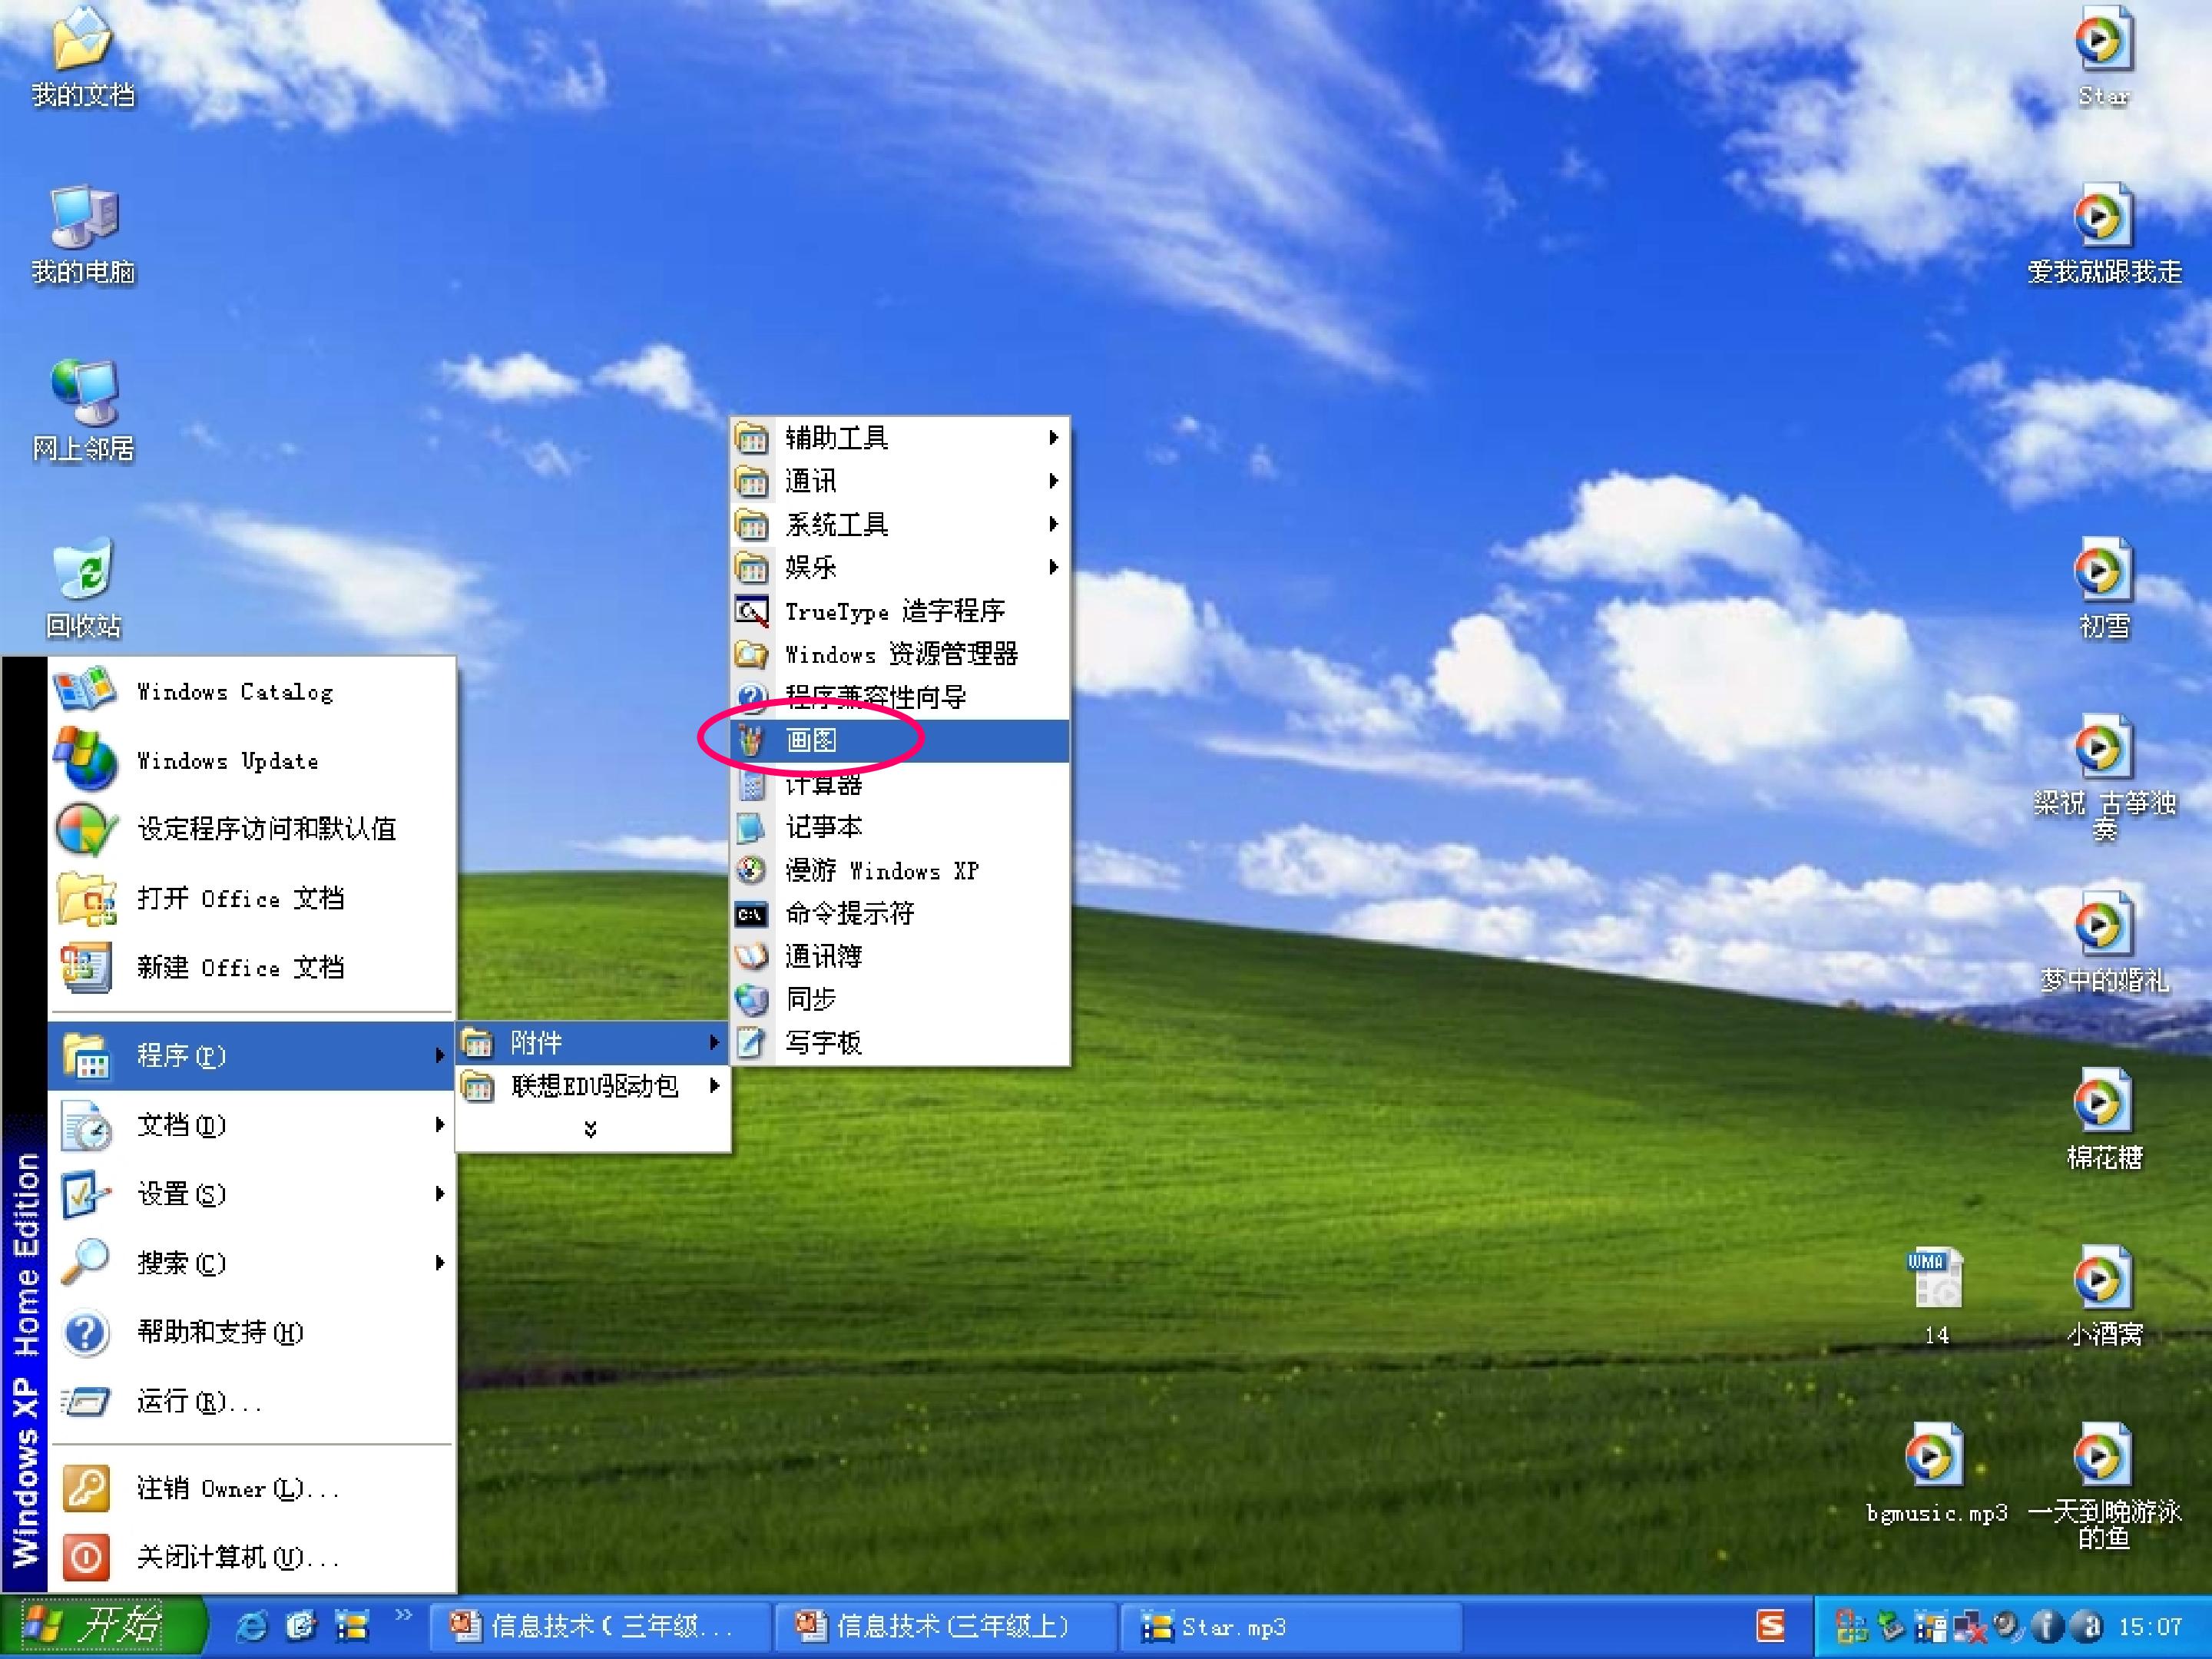
Task: Click the Sogou input method tray icon
Action: pos(1771,1627)
